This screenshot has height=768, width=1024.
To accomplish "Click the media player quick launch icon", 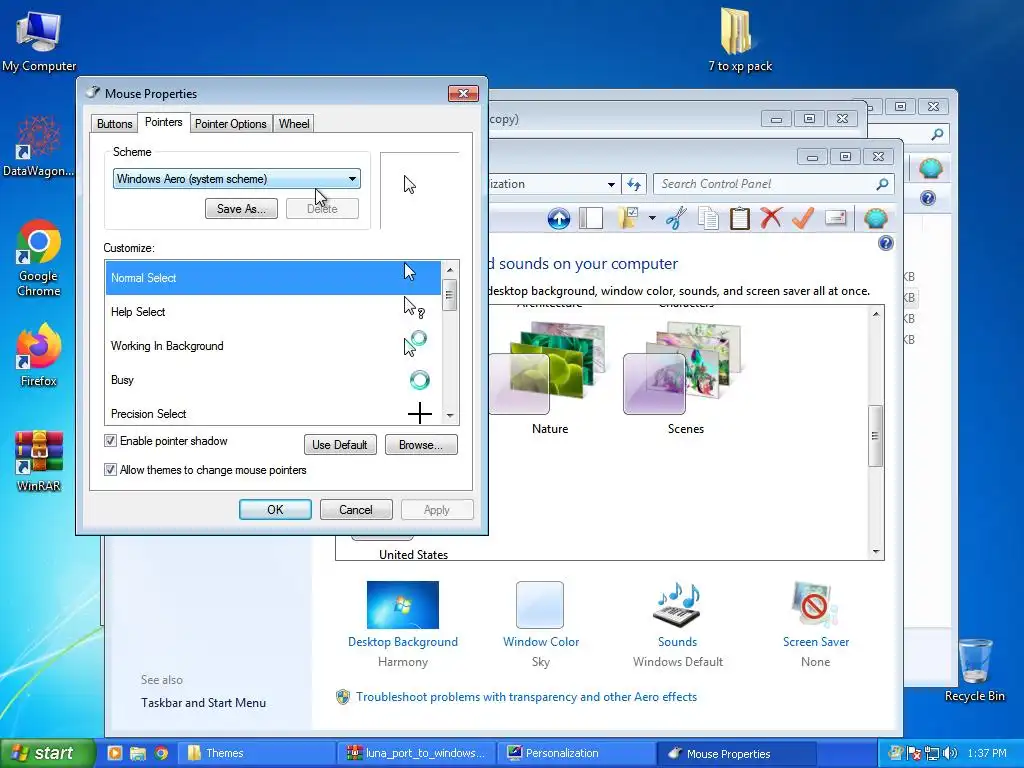I will coord(114,753).
